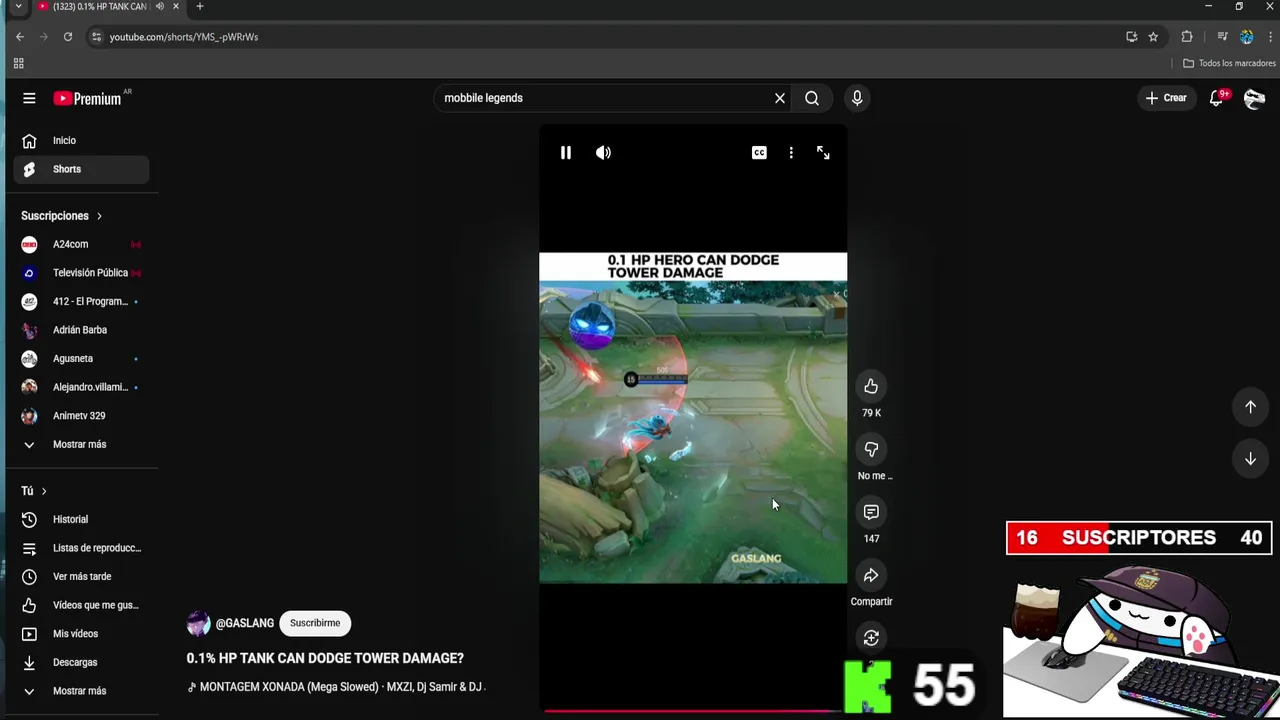This screenshot has width=1280, height=720.
Task: Expand Mostrar más under Tú
Action: 81,691
